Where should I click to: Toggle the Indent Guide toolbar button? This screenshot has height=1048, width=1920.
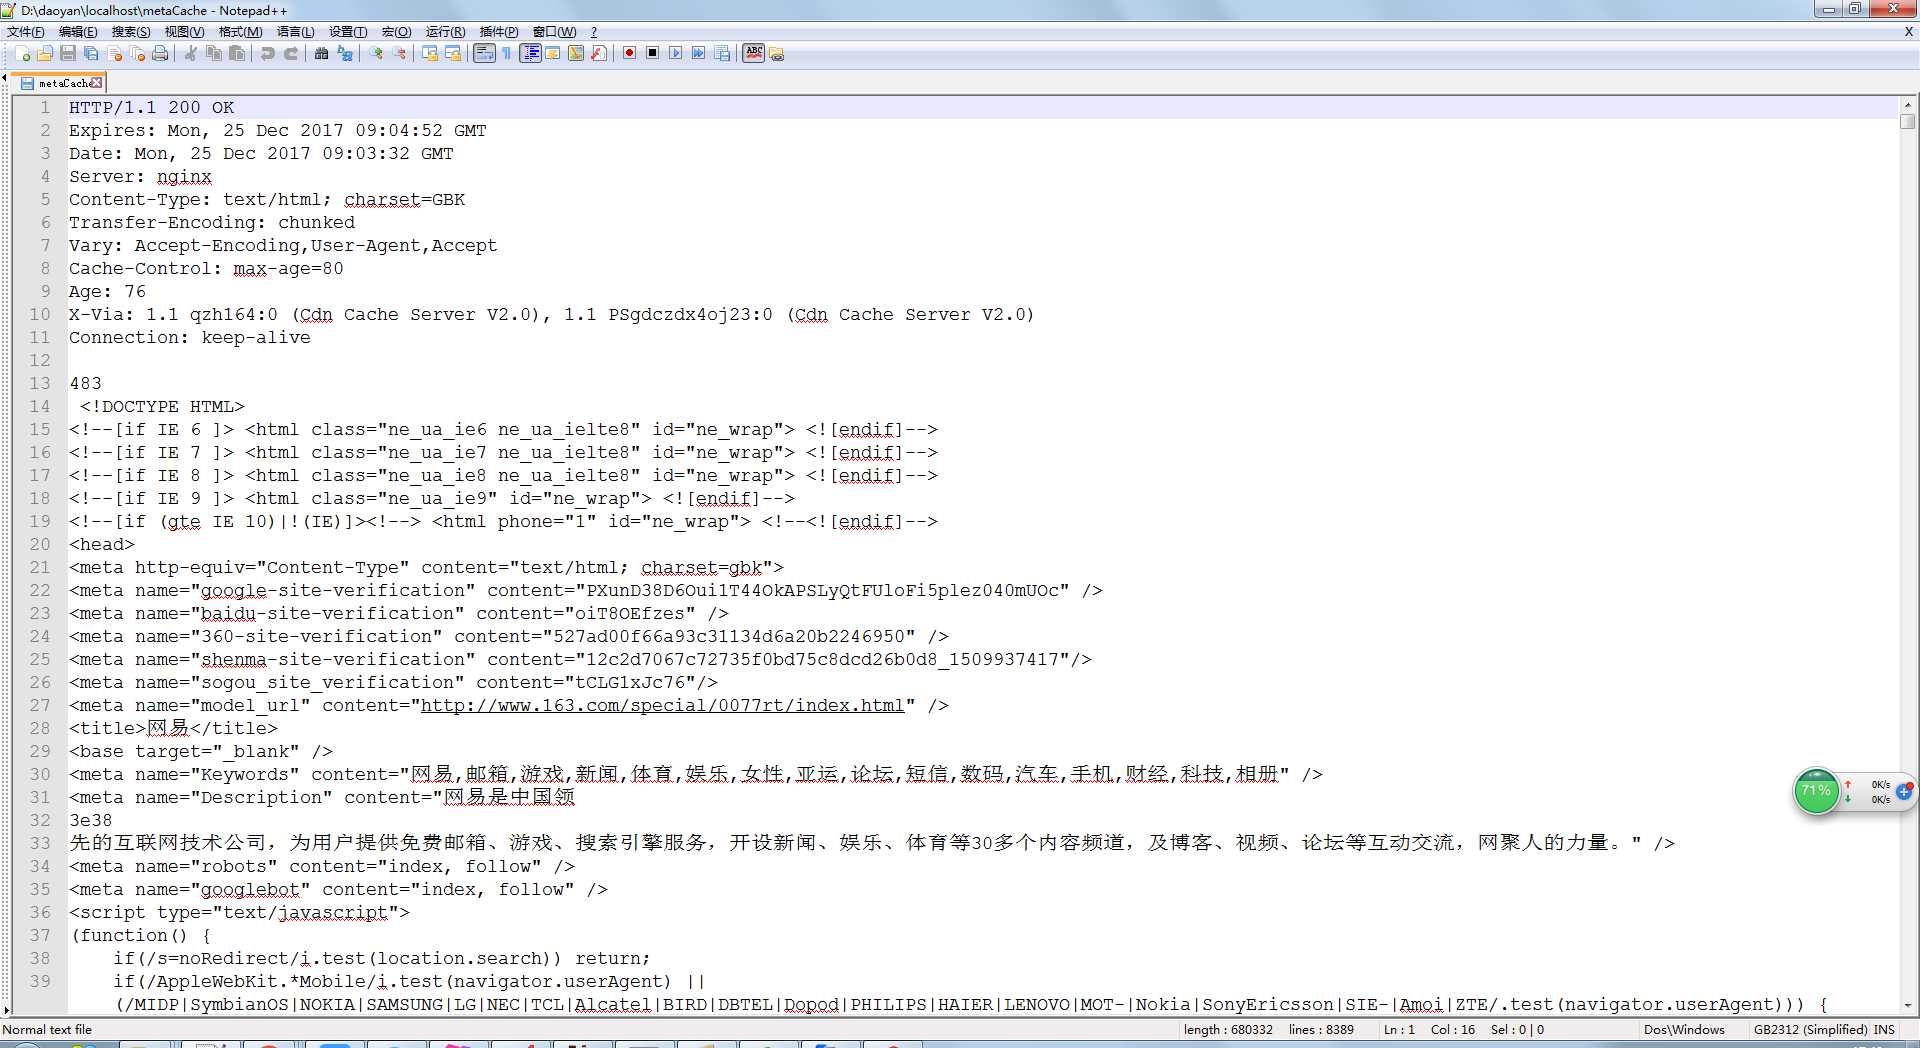(x=530, y=54)
